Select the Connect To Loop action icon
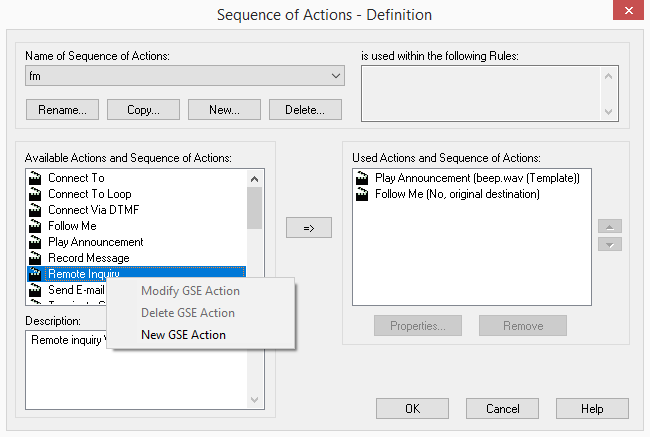650x437 pixels. (35, 194)
